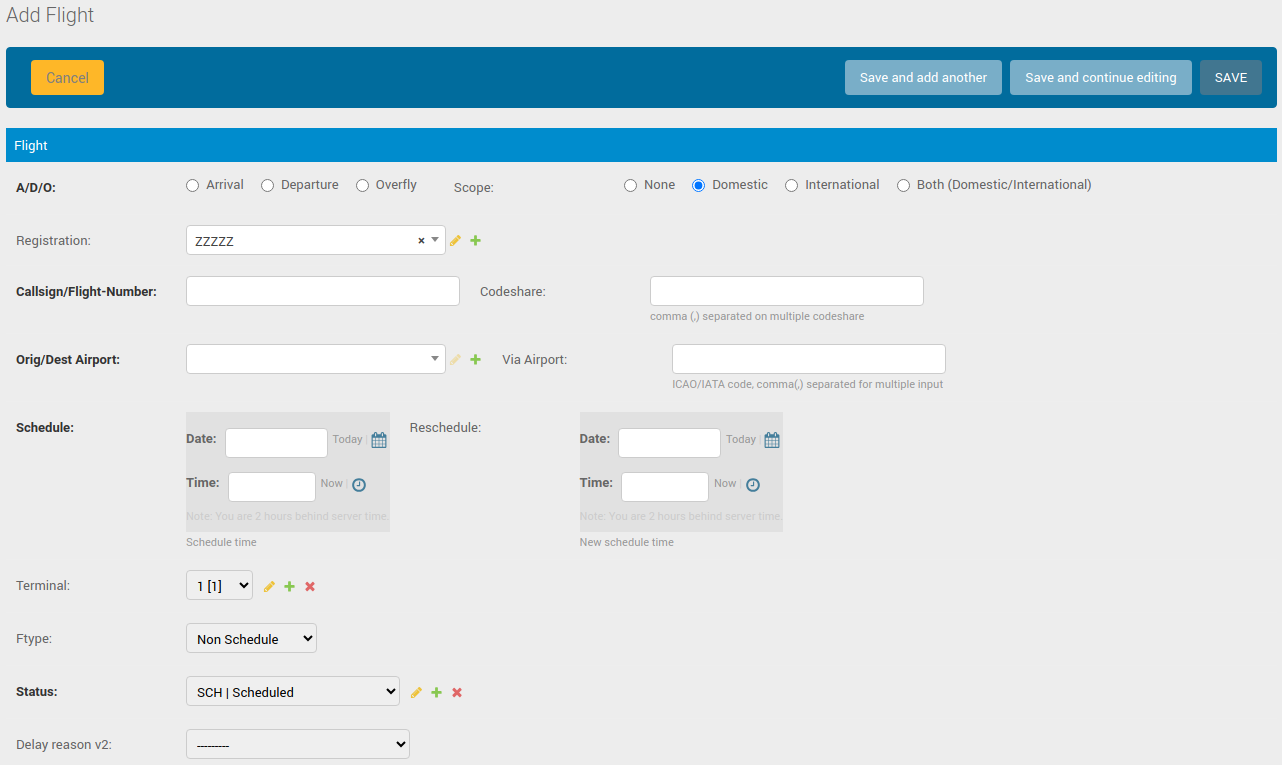1282x765 pixels.
Task: Add a new Status with green plus
Action: (x=436, y=693)
